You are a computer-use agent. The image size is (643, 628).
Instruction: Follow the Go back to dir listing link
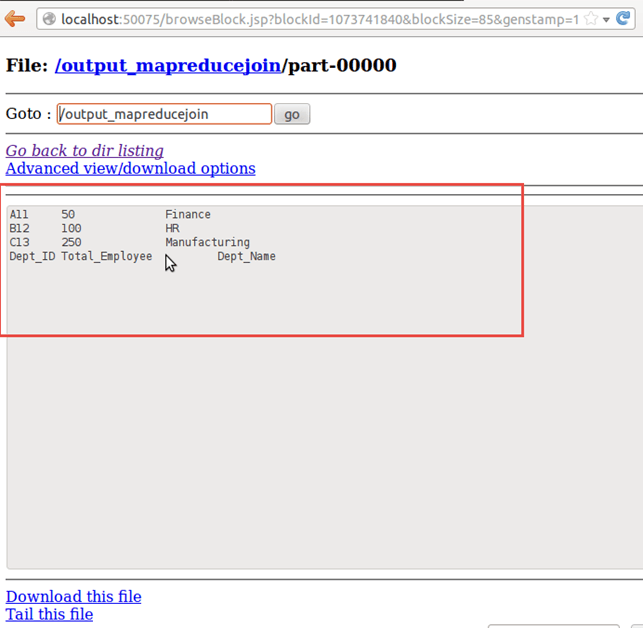[85, 150]
